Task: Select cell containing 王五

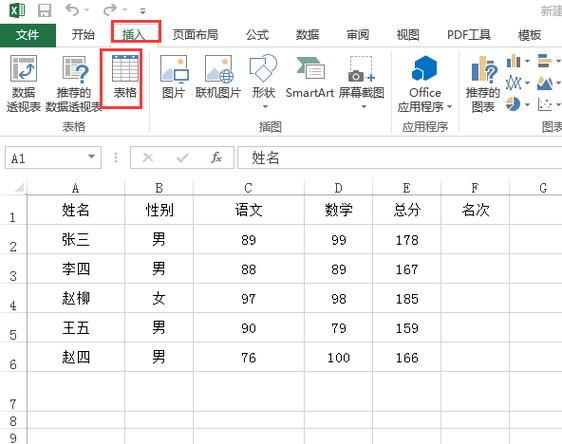Action: point(76,328)
